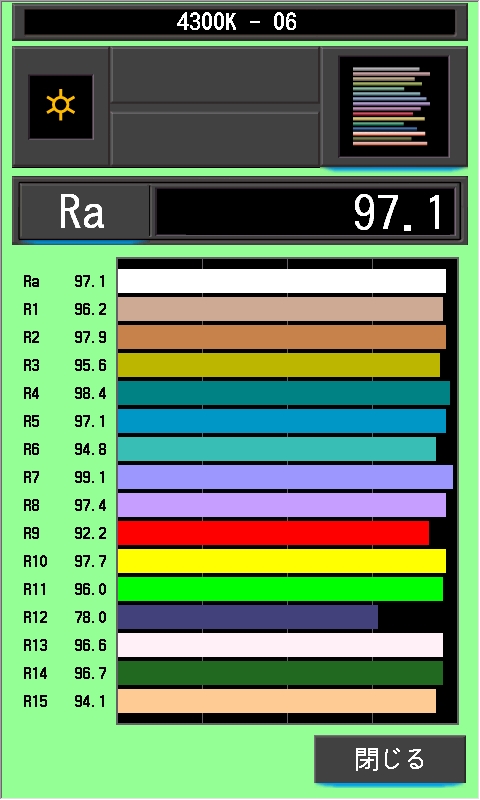This screenshot has width=480, height=800.
Task: Select the R11 label in the list
Action: pos(35,589)
